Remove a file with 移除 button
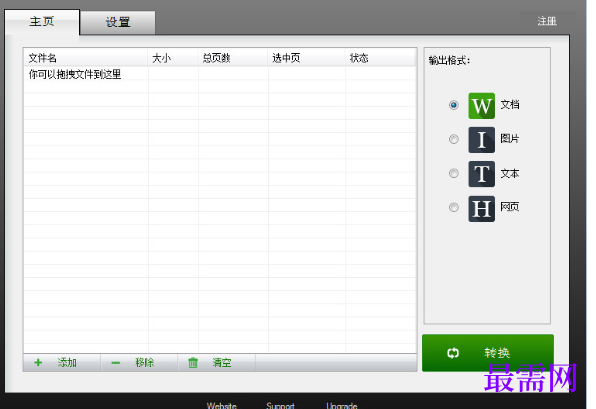The height and width of the screenshot is (409, 596). pyautogui.click(x=139, y=363)
